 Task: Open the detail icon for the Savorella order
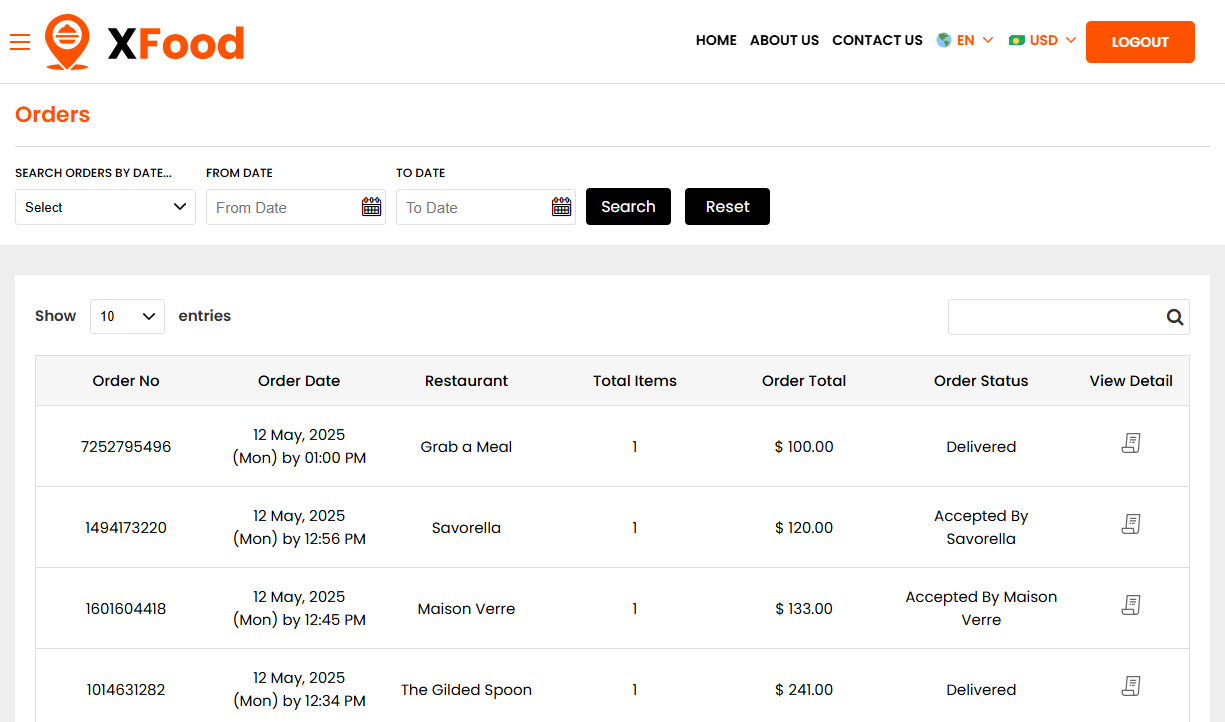pyautogui.click(x=1131, y=523)
